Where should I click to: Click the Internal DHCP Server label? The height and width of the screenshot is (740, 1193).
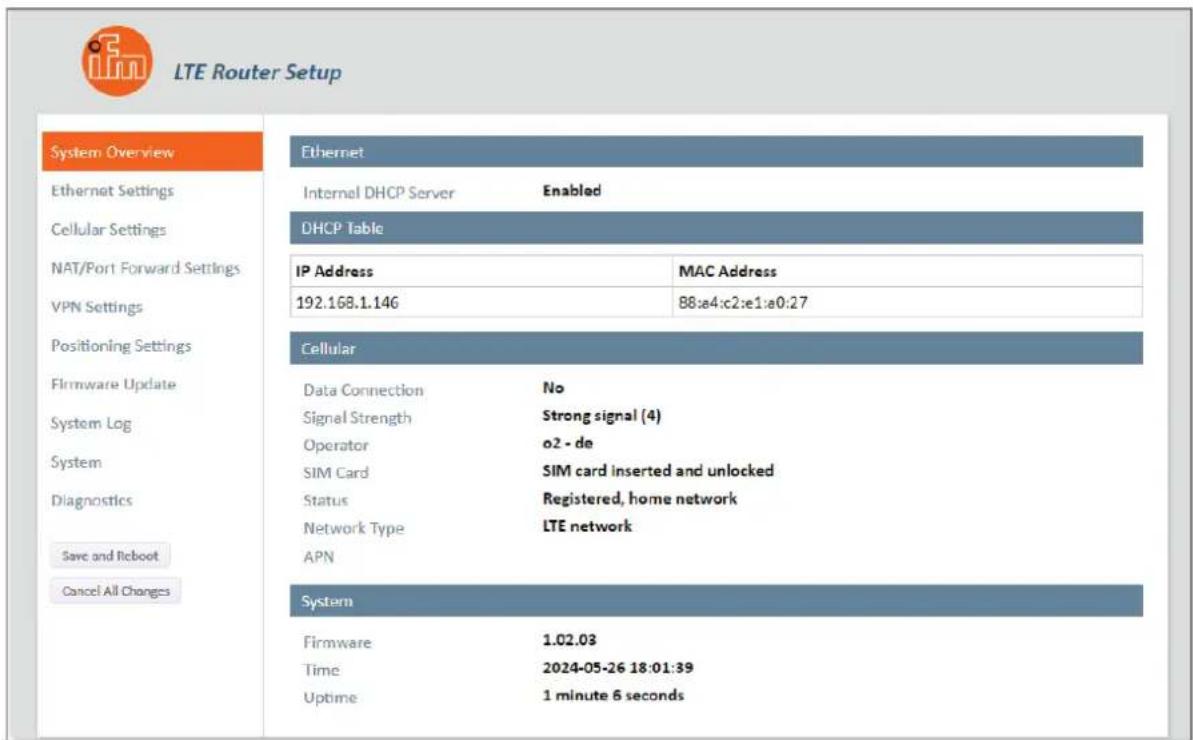coord(379,193)
